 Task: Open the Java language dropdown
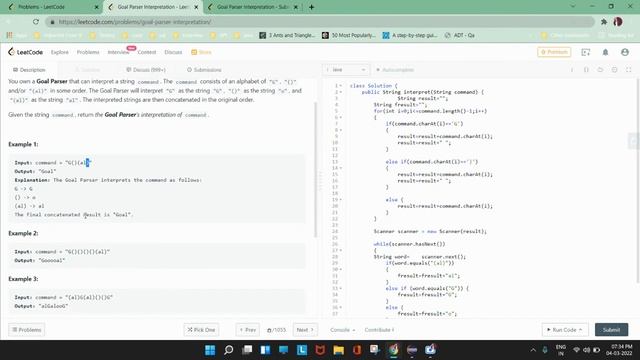(x=346, y=70)
